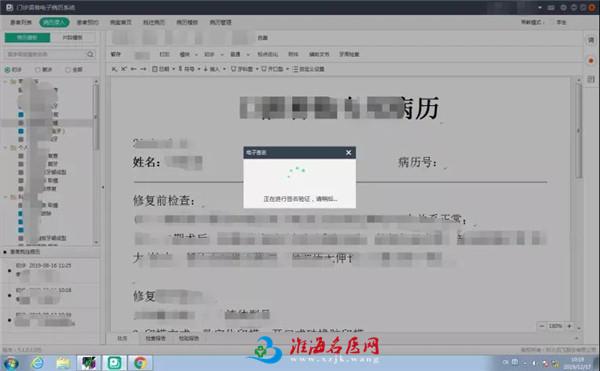Click the cut scissors icon in the editor toolbar
Viewport: 600px width, 371px height.
pyautogui.click(x=124, y=69)
